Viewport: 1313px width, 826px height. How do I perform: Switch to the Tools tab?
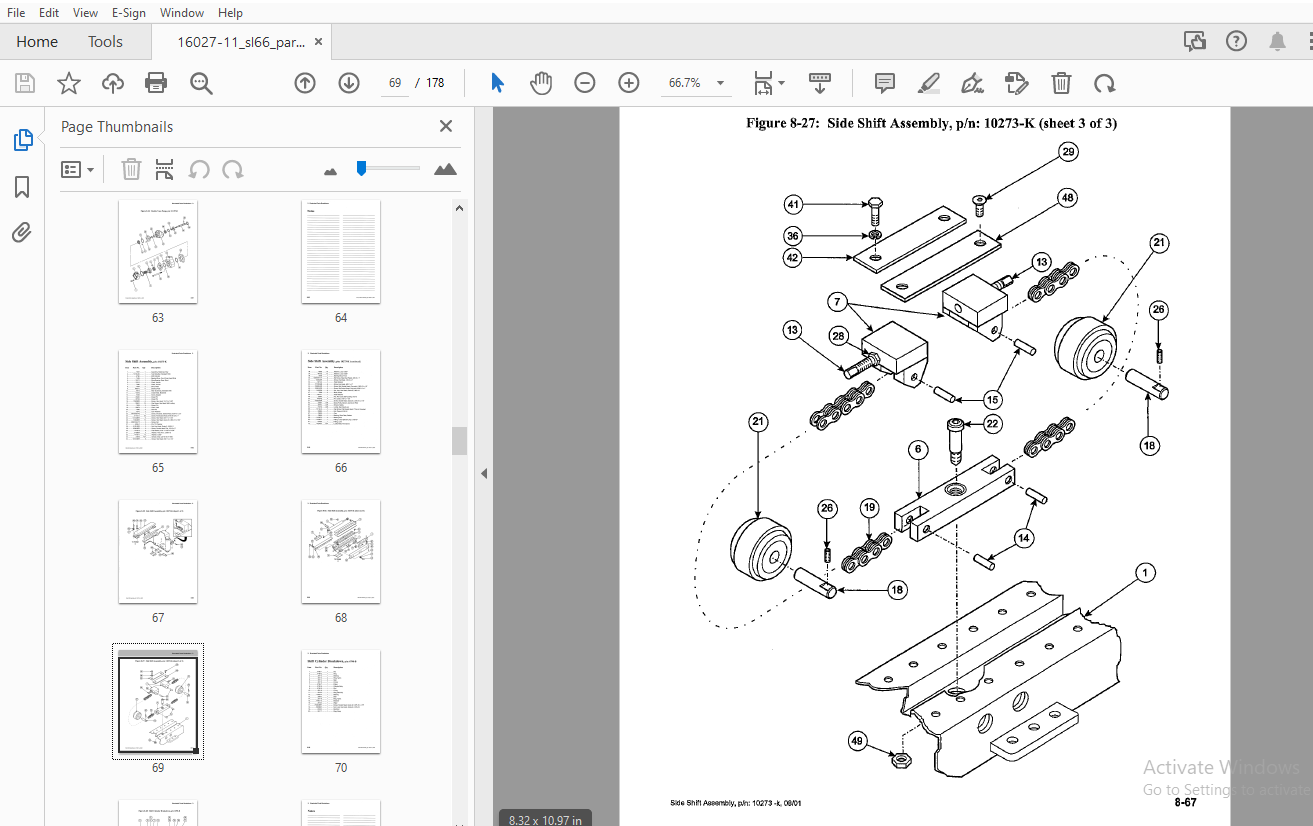click(x=105, y=41)
